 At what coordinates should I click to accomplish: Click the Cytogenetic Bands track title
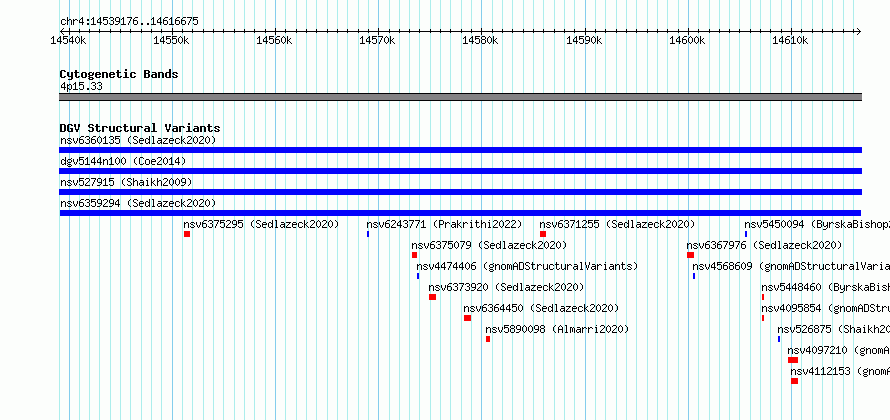[x=119, y=74]
